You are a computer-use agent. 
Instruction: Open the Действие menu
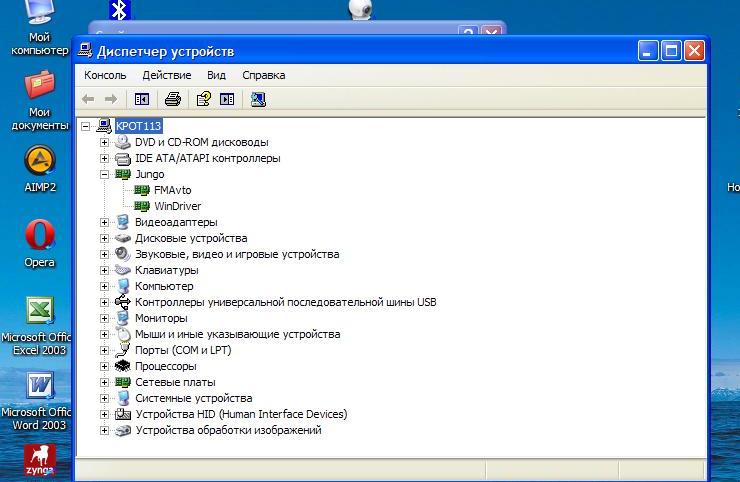click(166, 75)
